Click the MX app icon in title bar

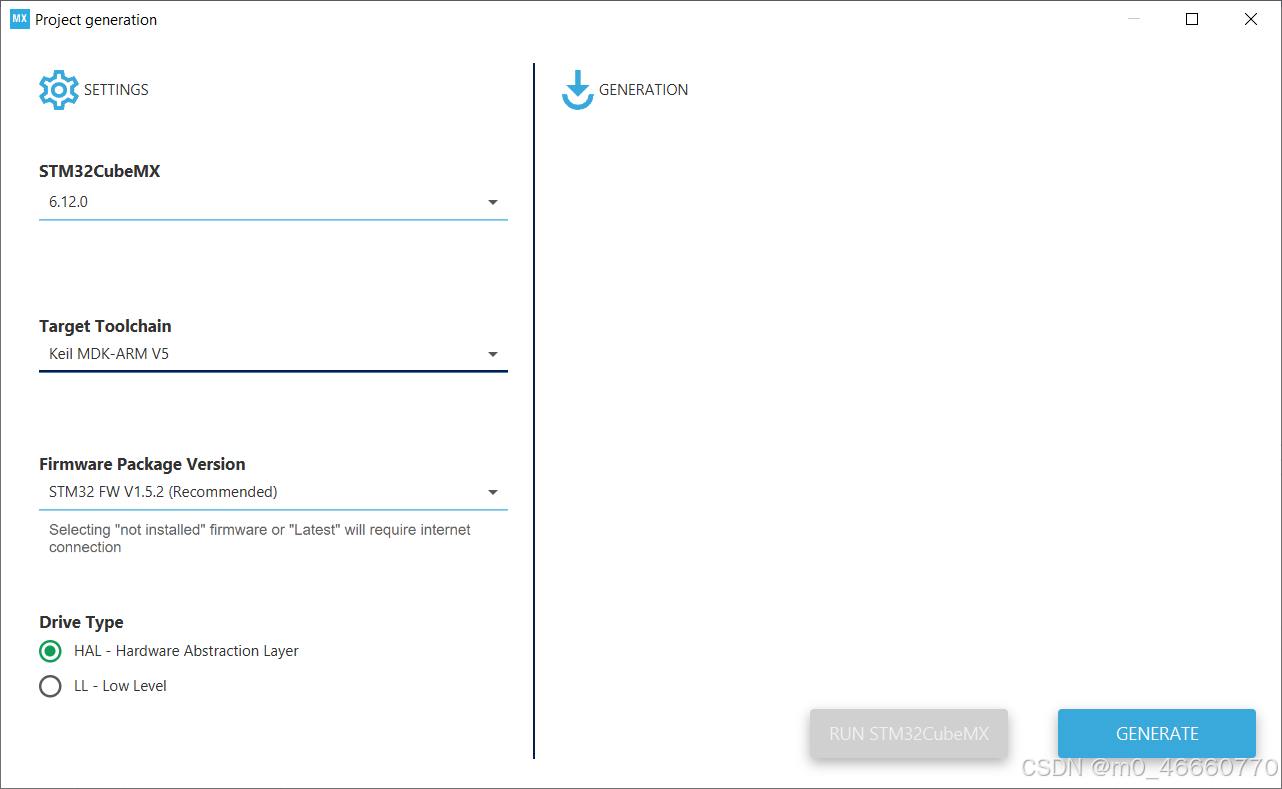pyautogui.click(x=20, y=19)
